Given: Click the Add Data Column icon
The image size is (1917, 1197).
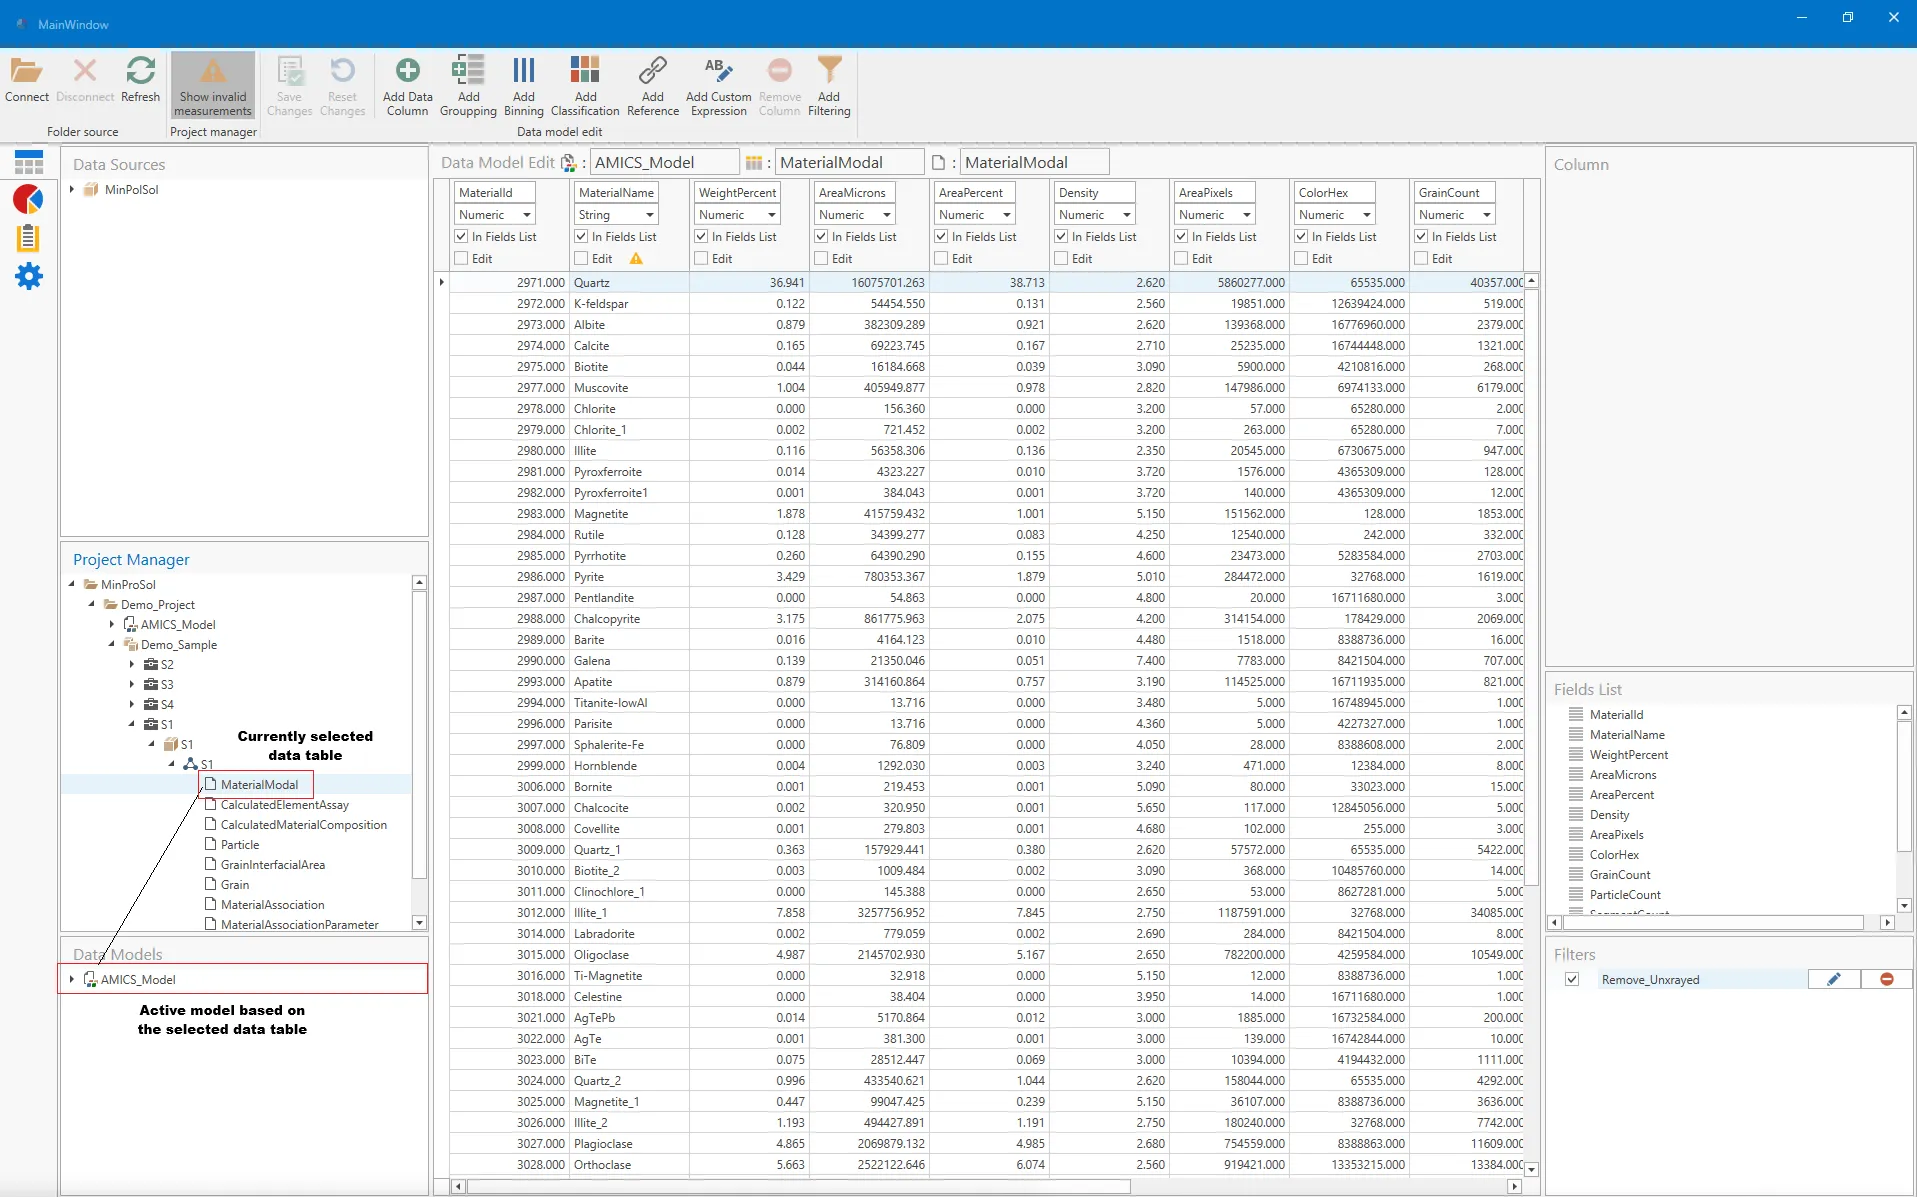Looking at the screenshot, I should 407,70.
